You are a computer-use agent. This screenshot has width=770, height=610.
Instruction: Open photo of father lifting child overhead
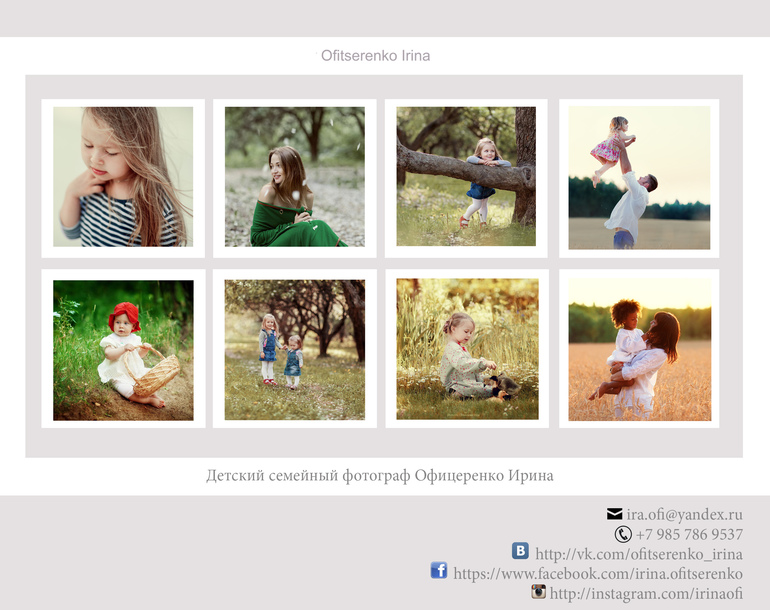[639, 177]
